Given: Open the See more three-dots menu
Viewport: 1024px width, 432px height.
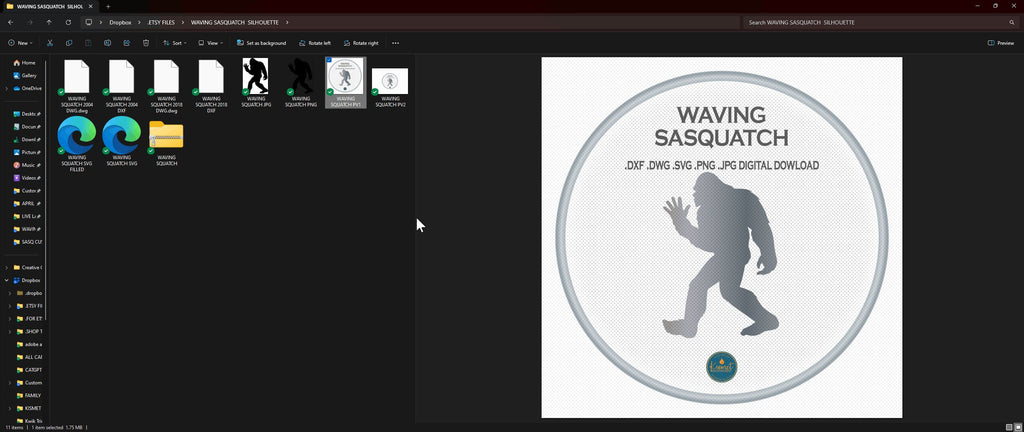Looking at the screenshot, I should [396, 43].
